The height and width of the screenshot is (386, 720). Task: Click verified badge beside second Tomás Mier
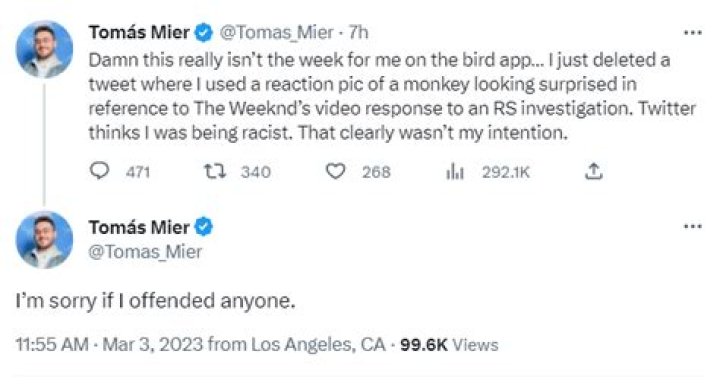click(203, 227)
